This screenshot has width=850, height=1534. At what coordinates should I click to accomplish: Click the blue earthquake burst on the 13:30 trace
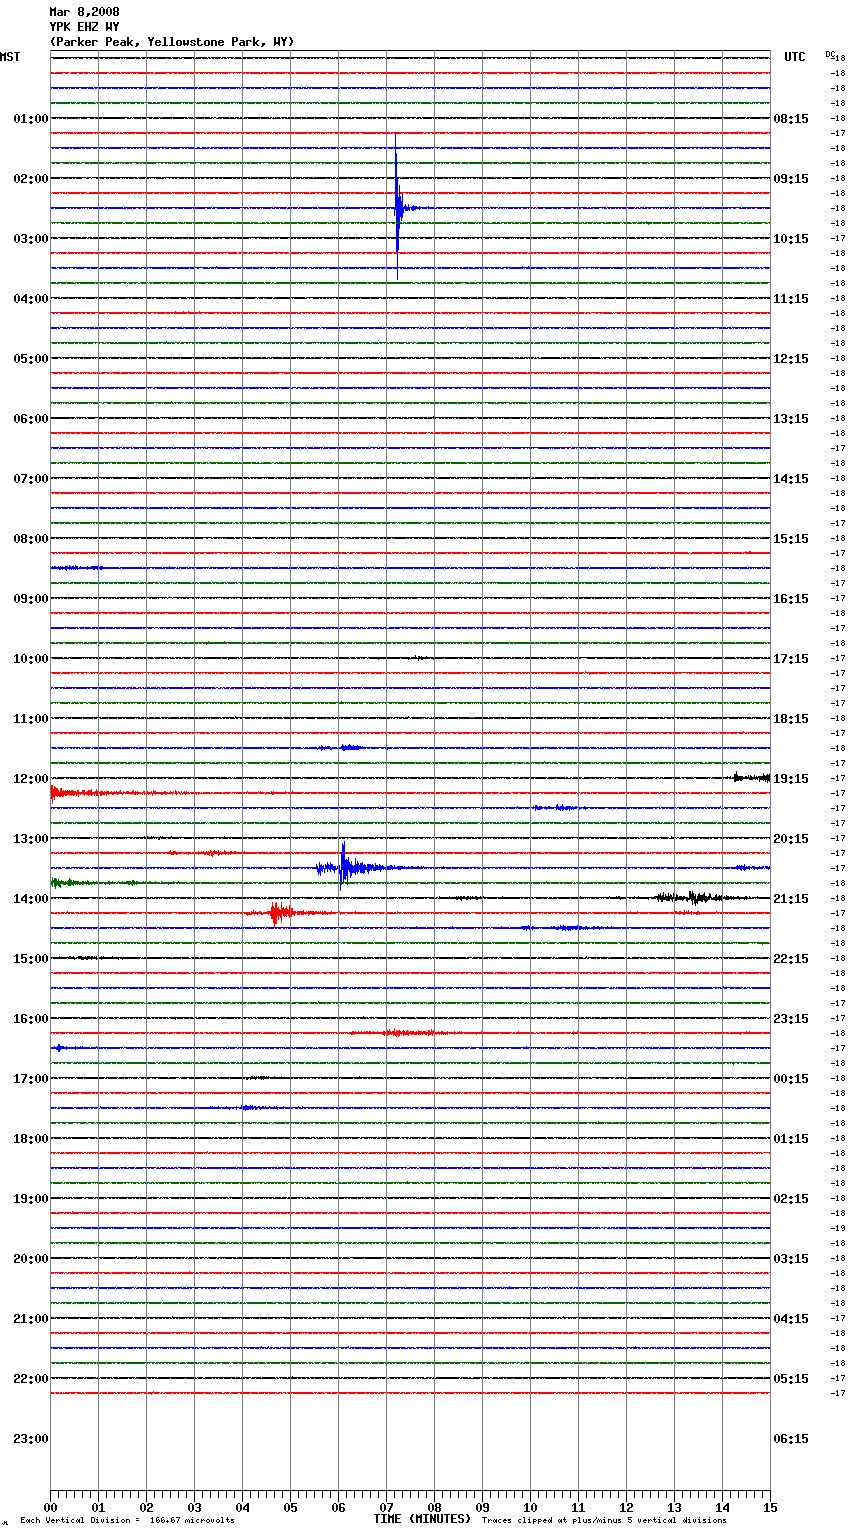pos(345,867)
